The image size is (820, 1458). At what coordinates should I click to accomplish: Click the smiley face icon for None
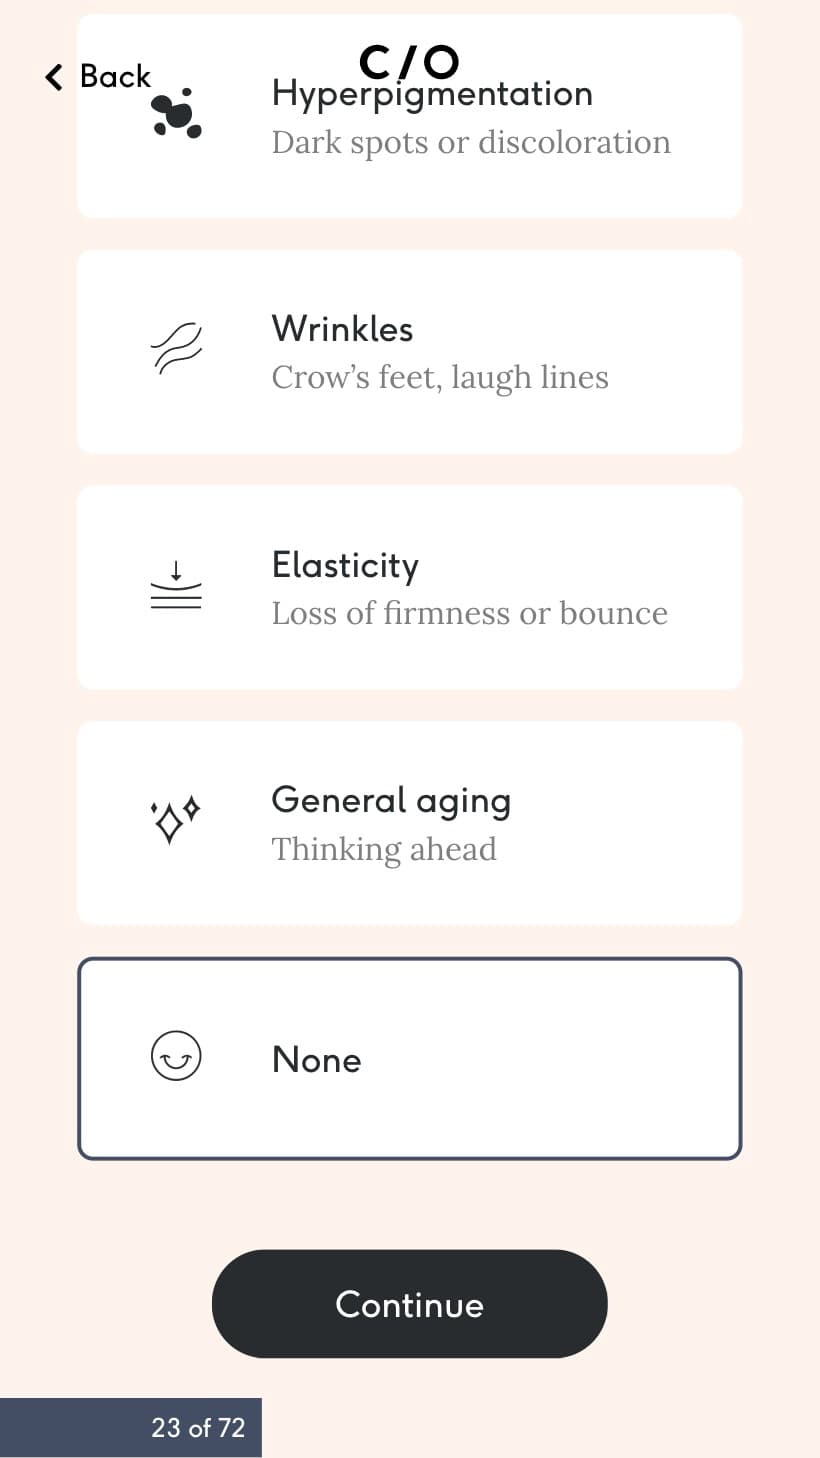[x=176, y=1057]
